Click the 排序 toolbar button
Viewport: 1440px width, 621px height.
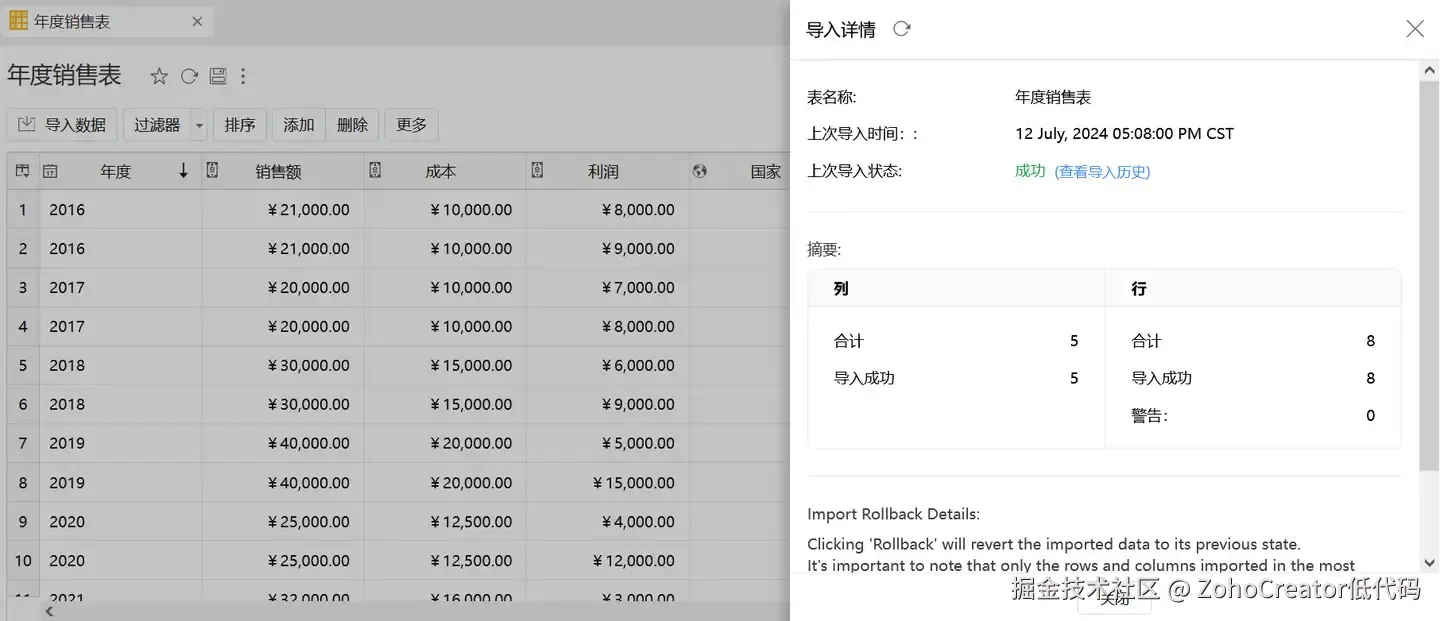(240, 125)
